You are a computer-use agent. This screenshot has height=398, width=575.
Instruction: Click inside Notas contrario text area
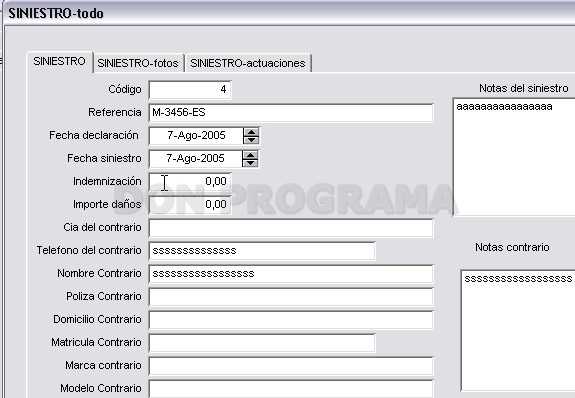click(x=518, y=330)
